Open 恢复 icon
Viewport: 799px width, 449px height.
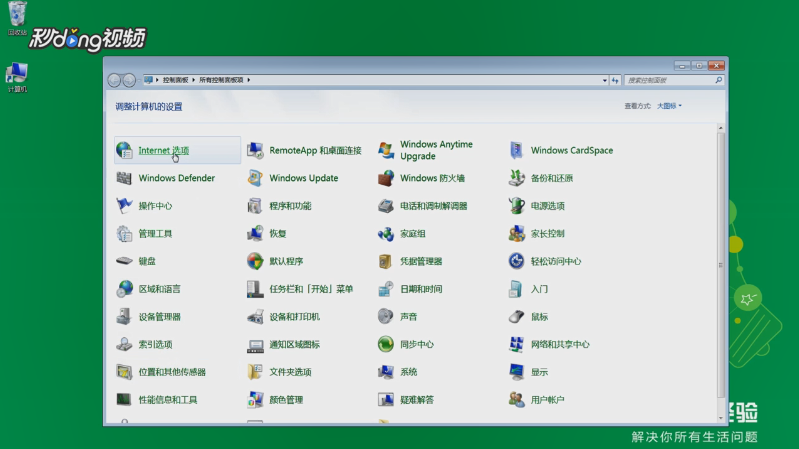point(255,233)
